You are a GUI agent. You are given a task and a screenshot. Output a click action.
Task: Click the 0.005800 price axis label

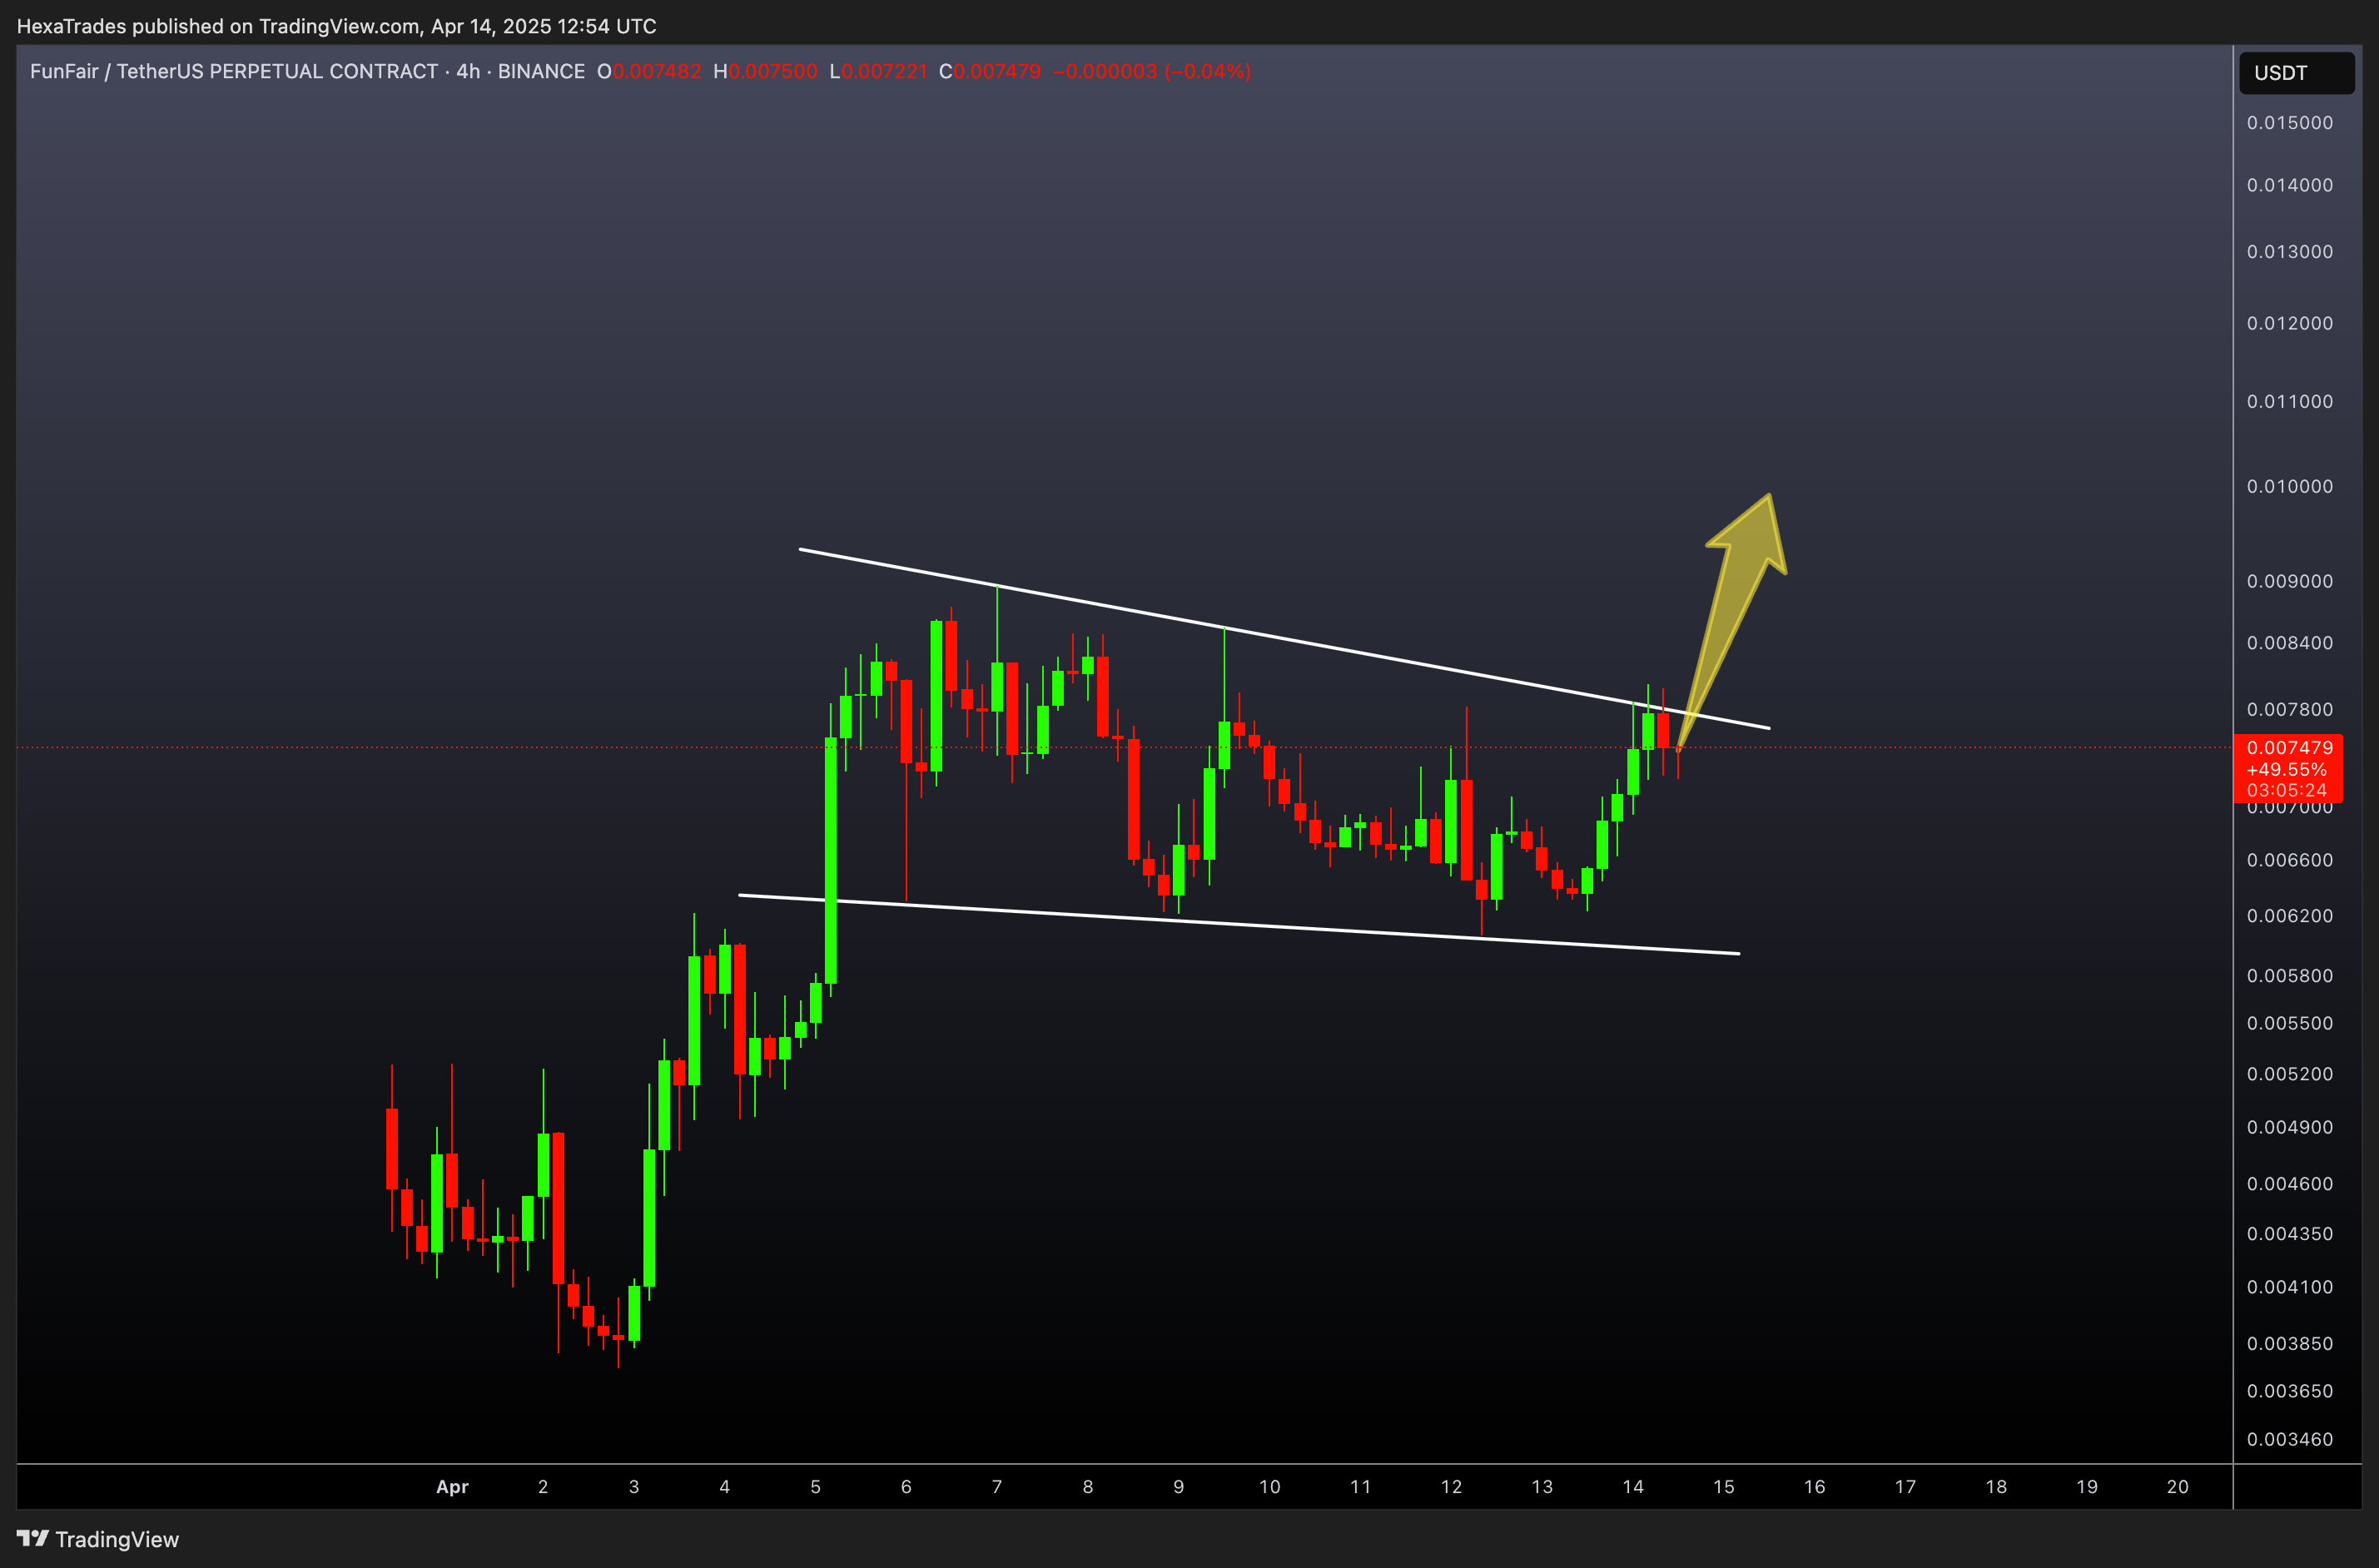[x=2289, y=976]
